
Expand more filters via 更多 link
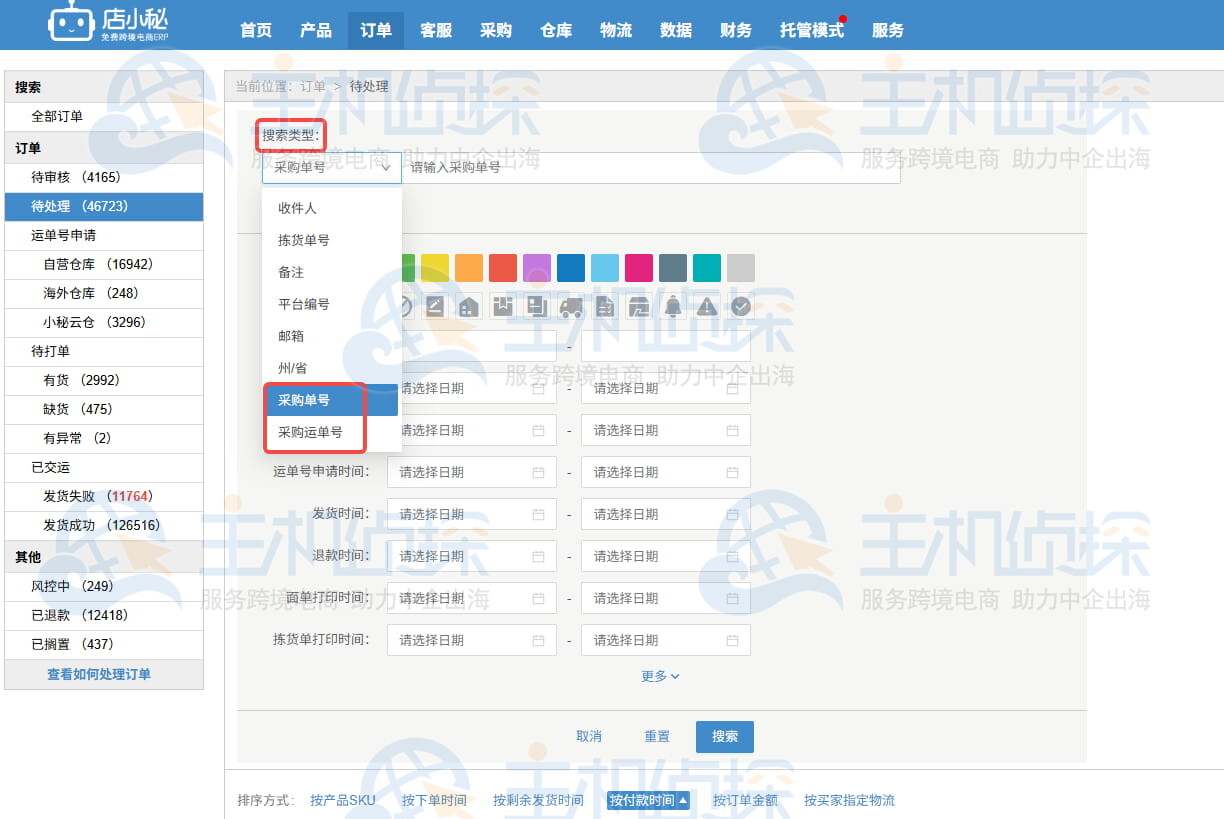point(657,676)
